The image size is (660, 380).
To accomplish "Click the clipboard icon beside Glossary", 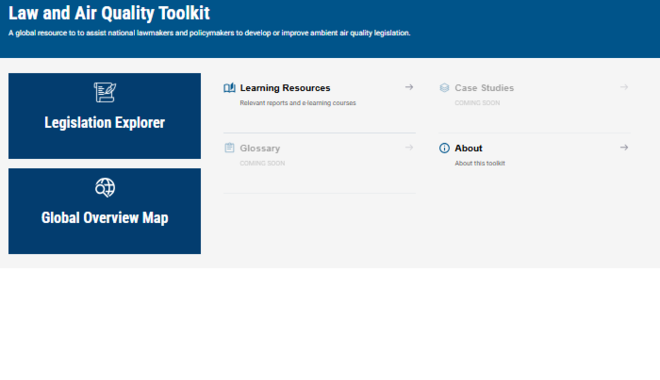I will (x=229, y=148).
